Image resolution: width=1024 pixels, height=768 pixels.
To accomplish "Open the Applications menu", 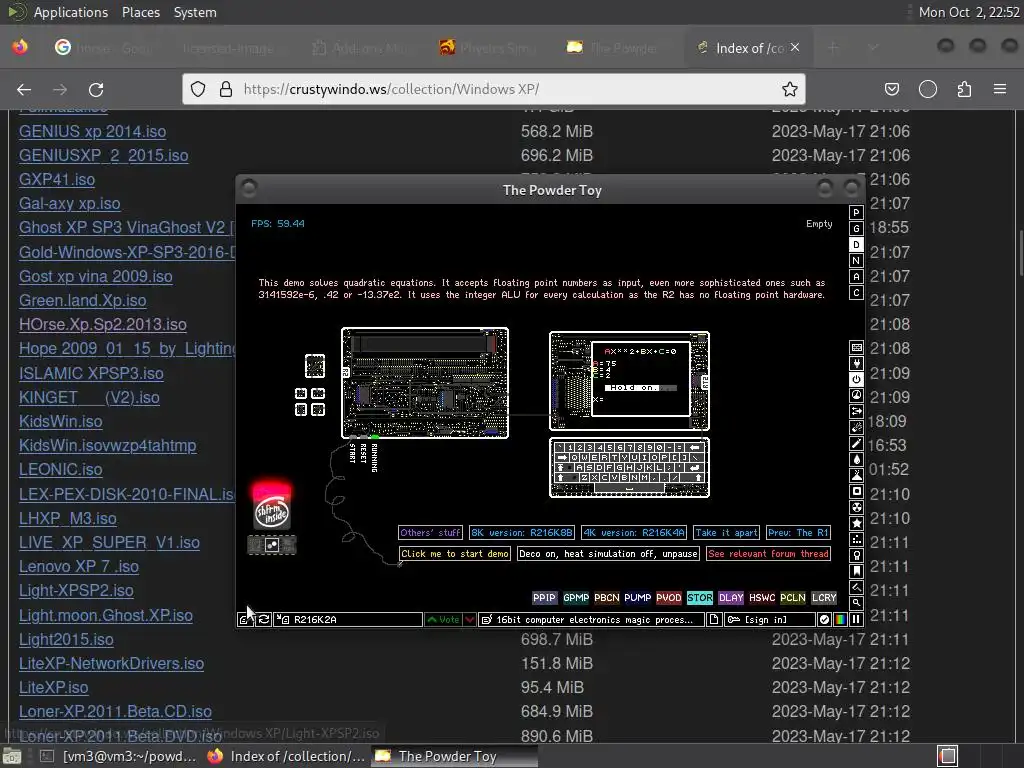I will click(71, 12).
